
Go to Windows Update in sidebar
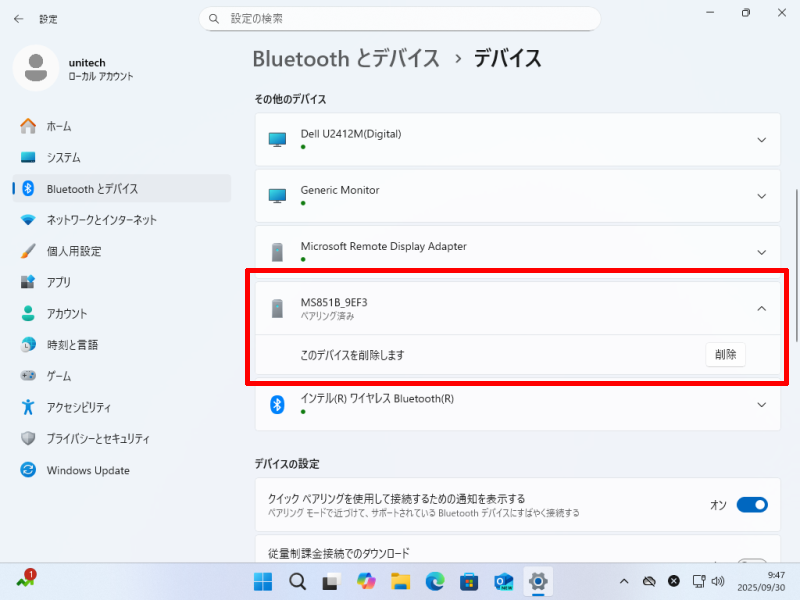click(88, 470)
